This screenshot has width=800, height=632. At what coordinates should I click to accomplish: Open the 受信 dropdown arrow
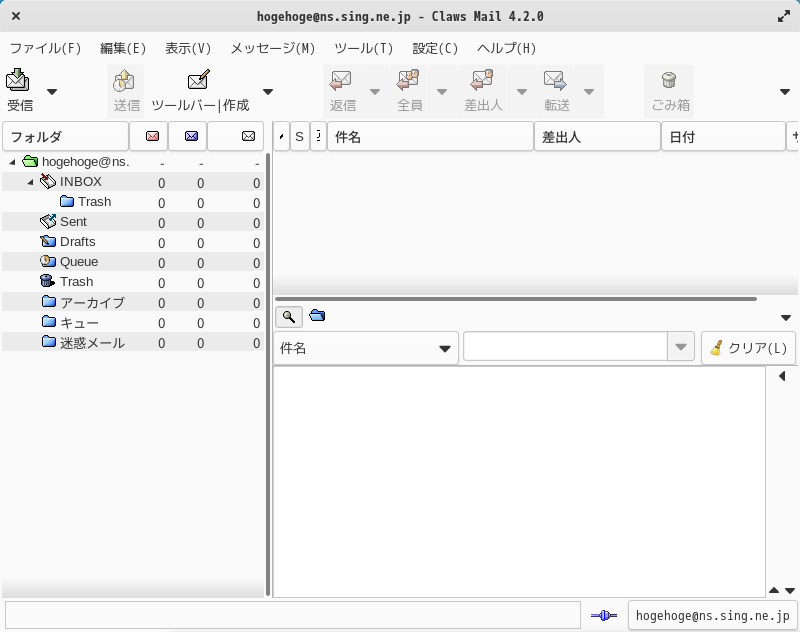point(52,92)
